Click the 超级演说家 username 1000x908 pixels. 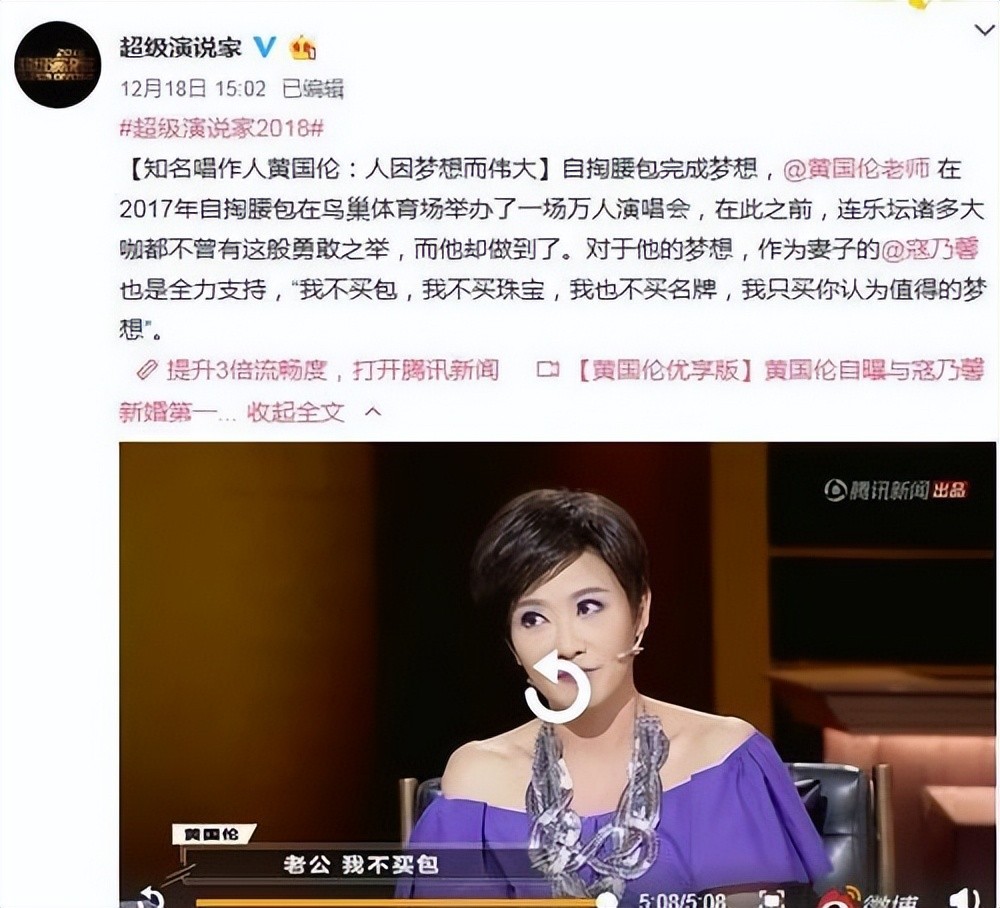coord(181,47)
